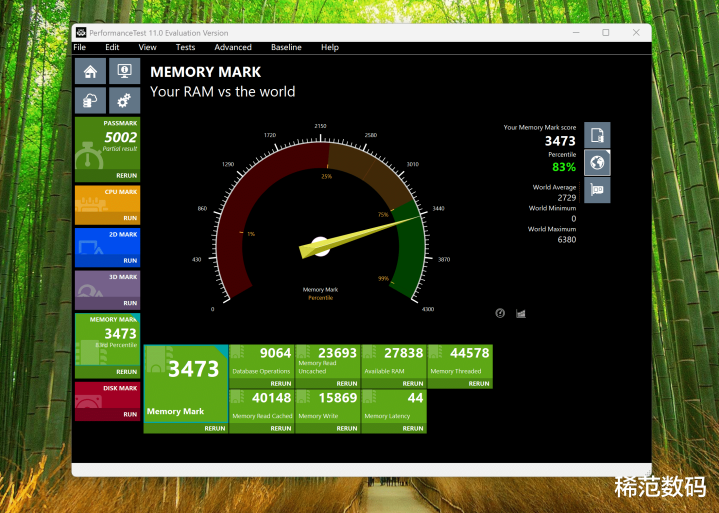
Task: Rerun the PassMark overall test
Action: pyautogui.click(x=126, y=176)
